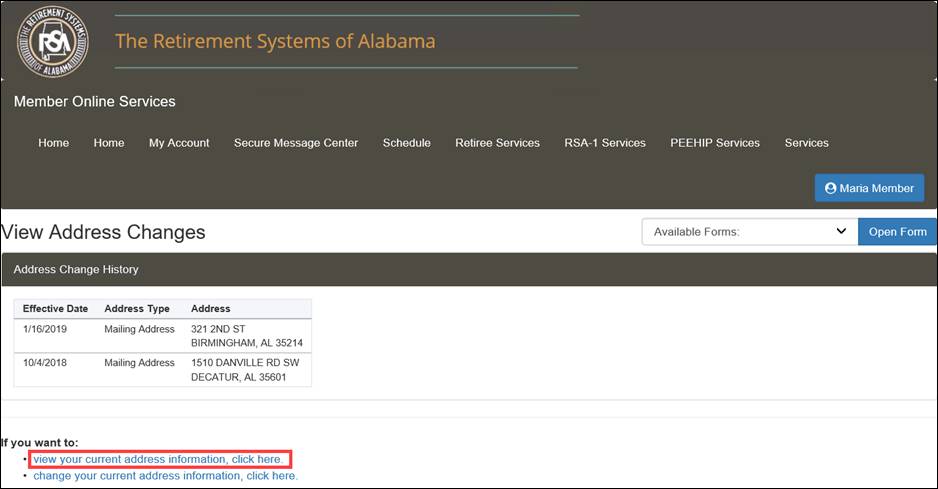Select the second Home menu item
Screen dimensions: 938x489
tap(109, 143)
